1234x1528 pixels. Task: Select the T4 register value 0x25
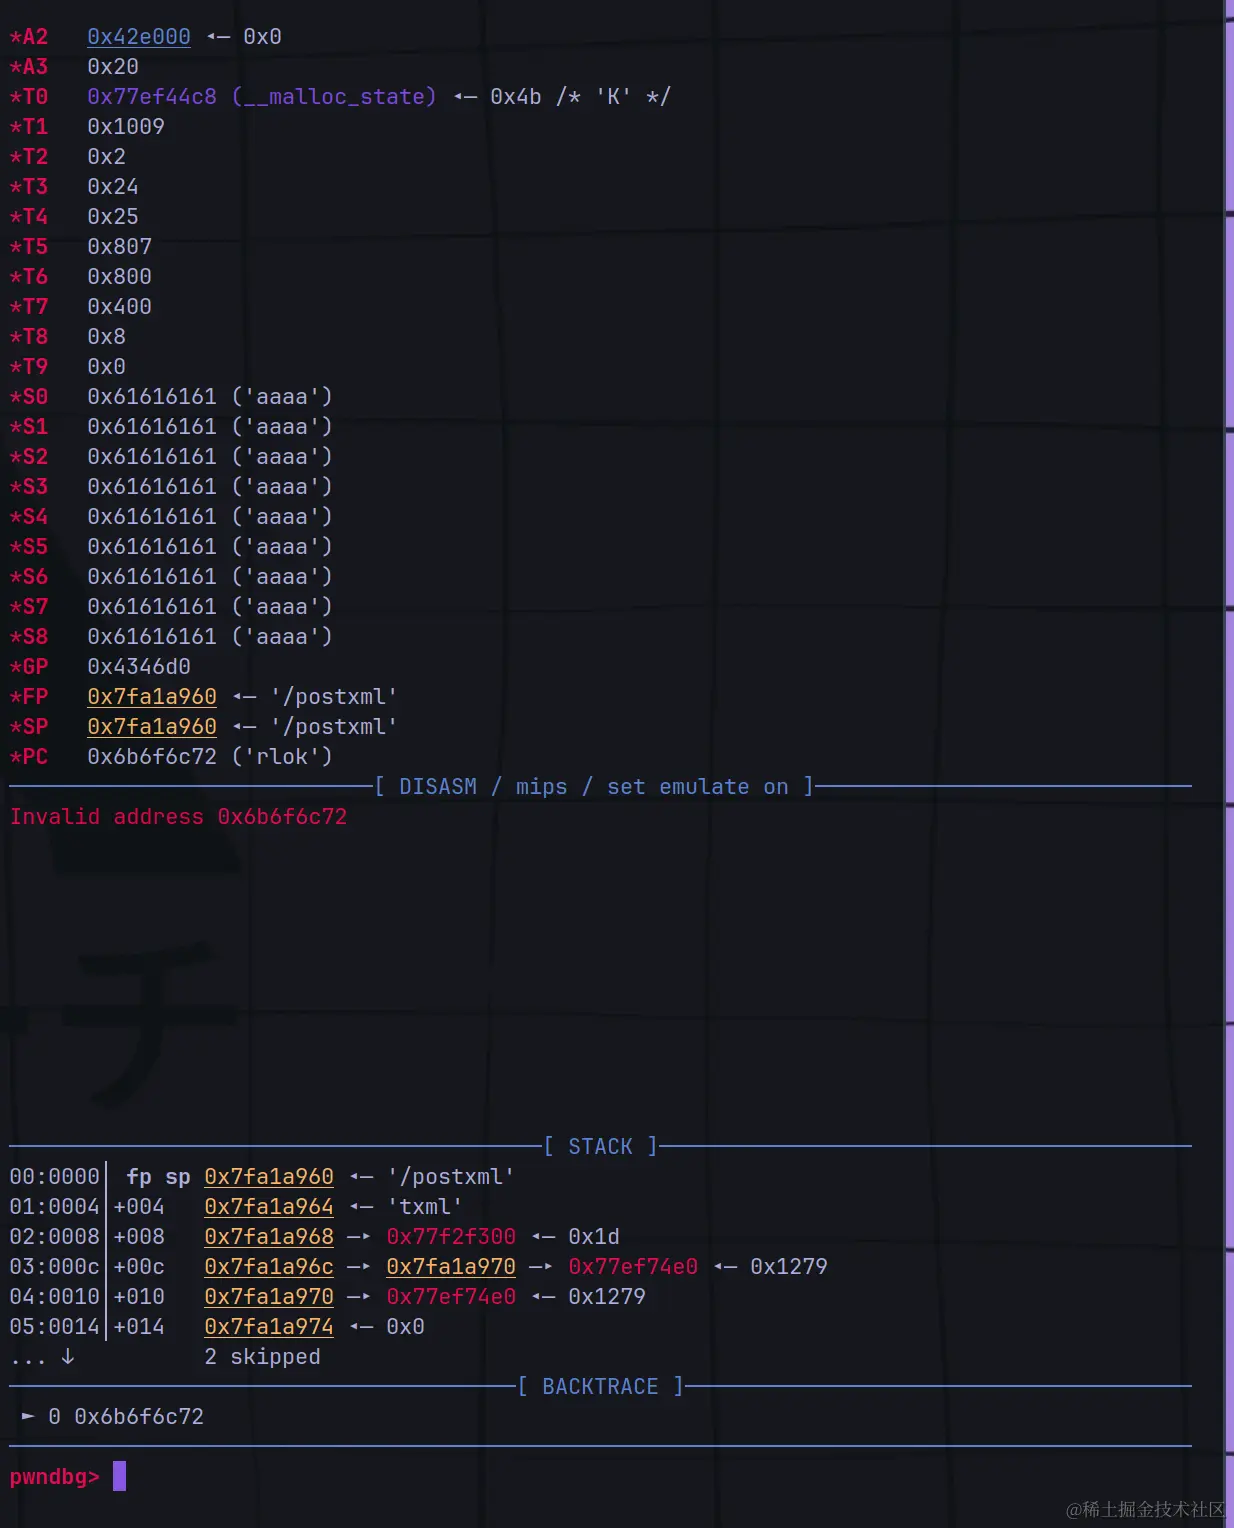coord(113,217)
